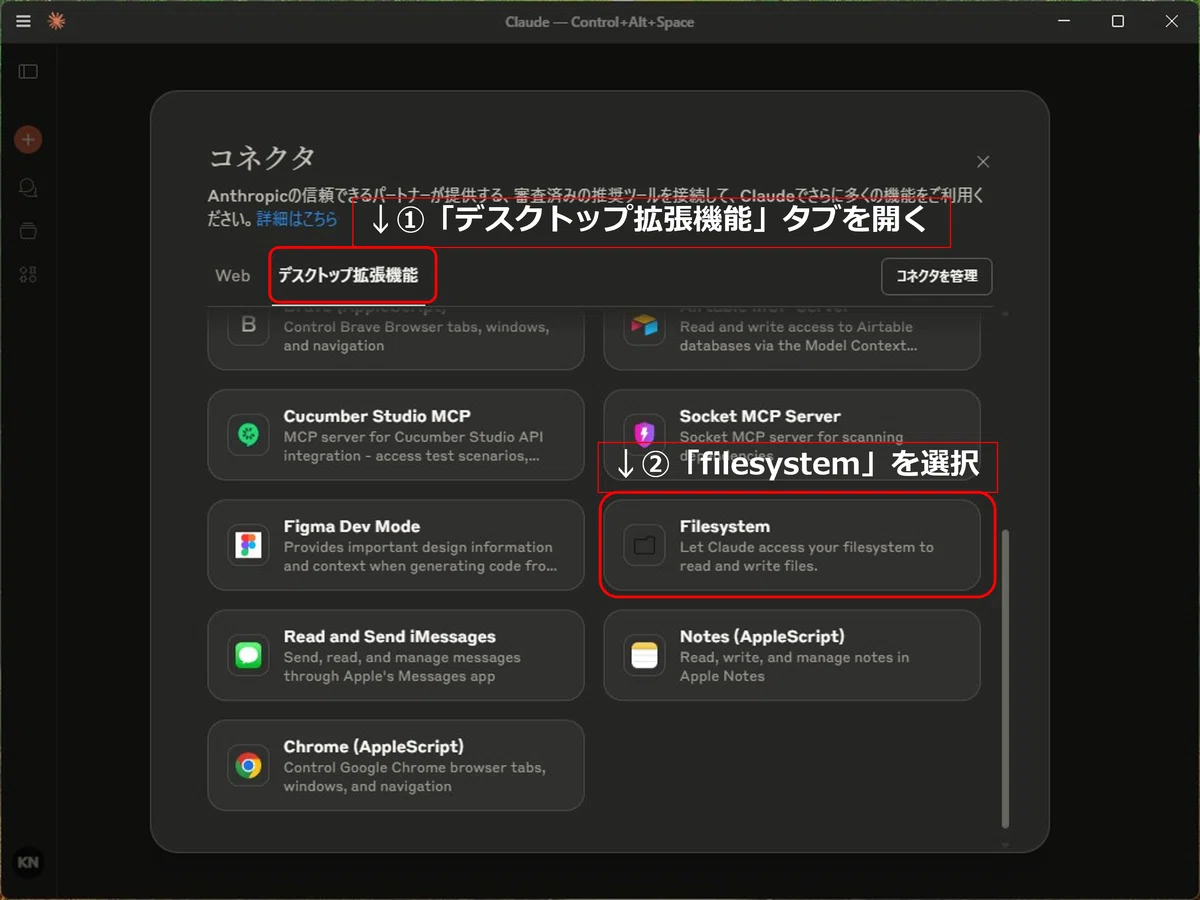The width and height of the screenshot is (1200, 900).
Task: Open the chats bubble icon in sidebar
Action: [28, 187]
